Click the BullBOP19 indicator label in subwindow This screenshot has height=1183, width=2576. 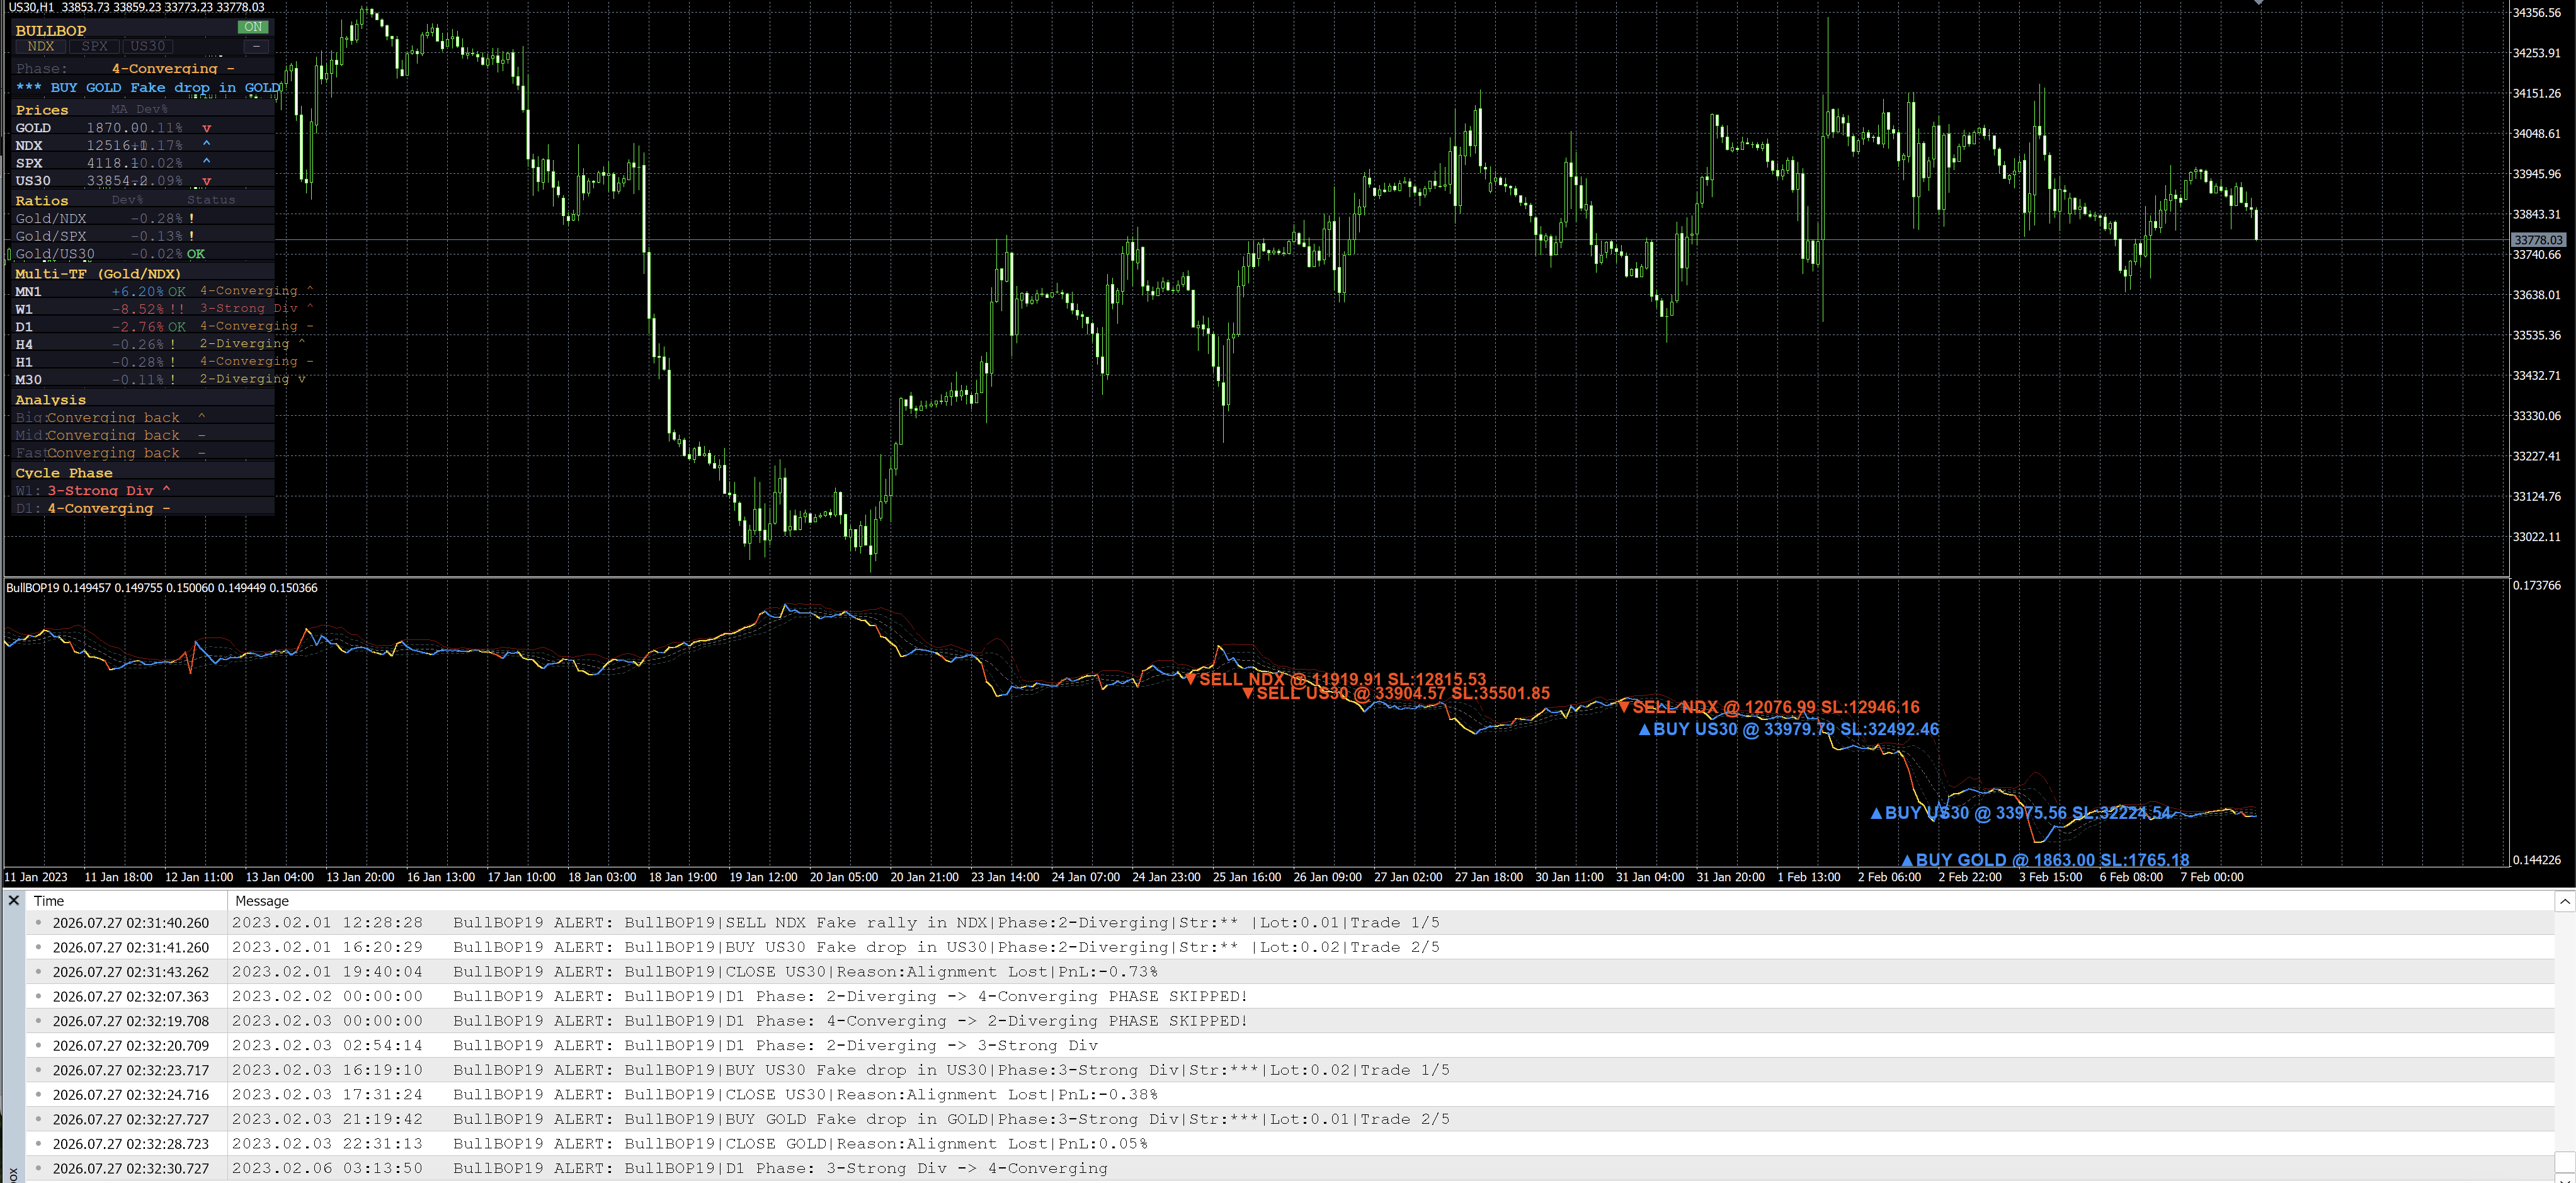(162, 588)
